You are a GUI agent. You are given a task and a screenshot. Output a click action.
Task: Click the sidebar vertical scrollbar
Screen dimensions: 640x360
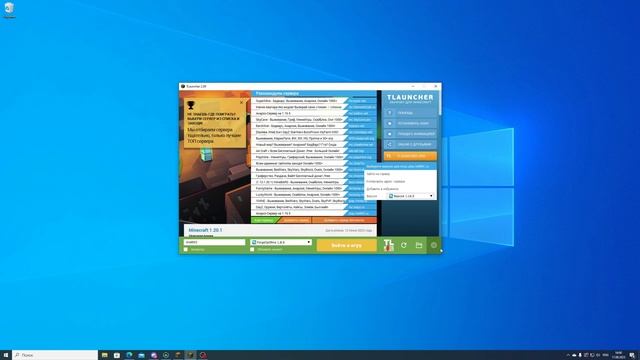coord(440,103)
